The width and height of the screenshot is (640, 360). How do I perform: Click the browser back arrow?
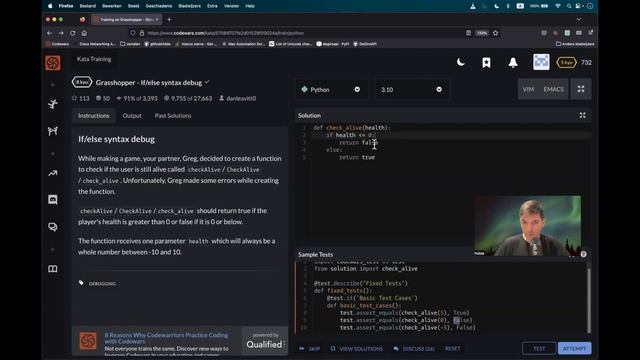tap(49, 33)
